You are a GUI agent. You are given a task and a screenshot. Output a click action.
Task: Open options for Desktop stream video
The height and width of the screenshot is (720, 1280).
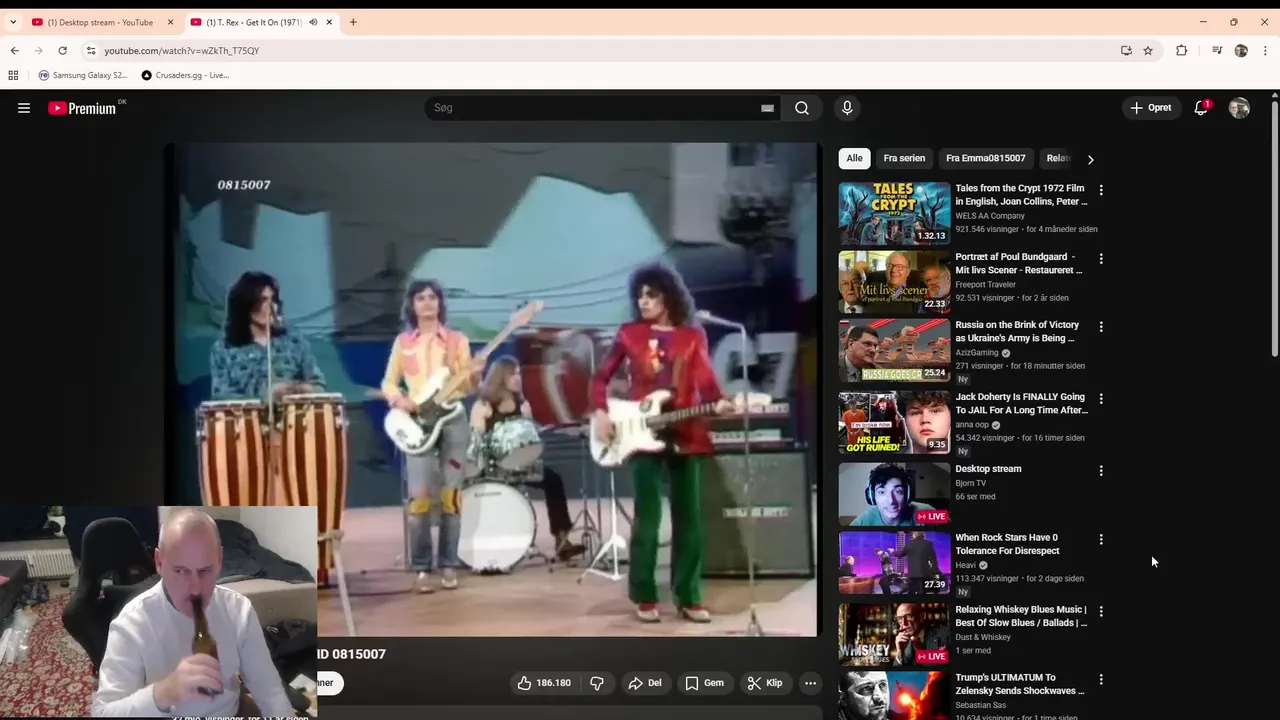[x=1101, y=470]
